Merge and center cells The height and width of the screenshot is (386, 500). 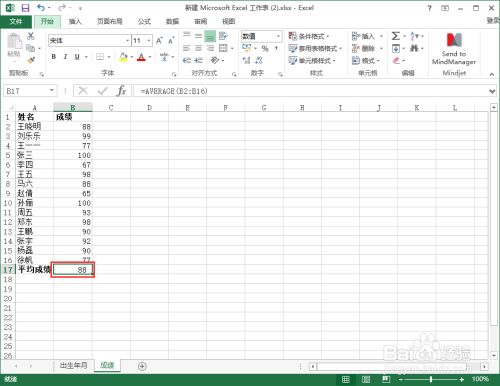click(223, 48)
